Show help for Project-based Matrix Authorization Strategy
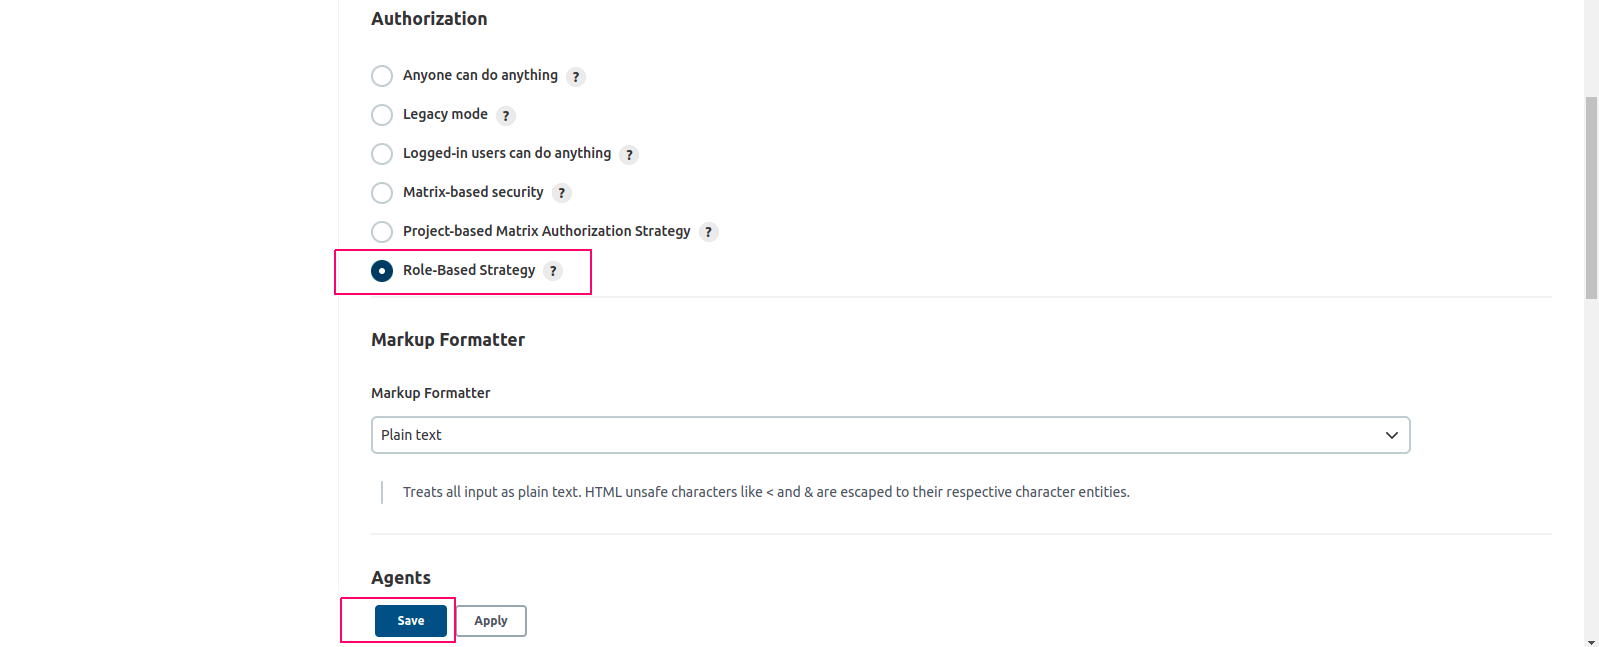 (709, 232)
